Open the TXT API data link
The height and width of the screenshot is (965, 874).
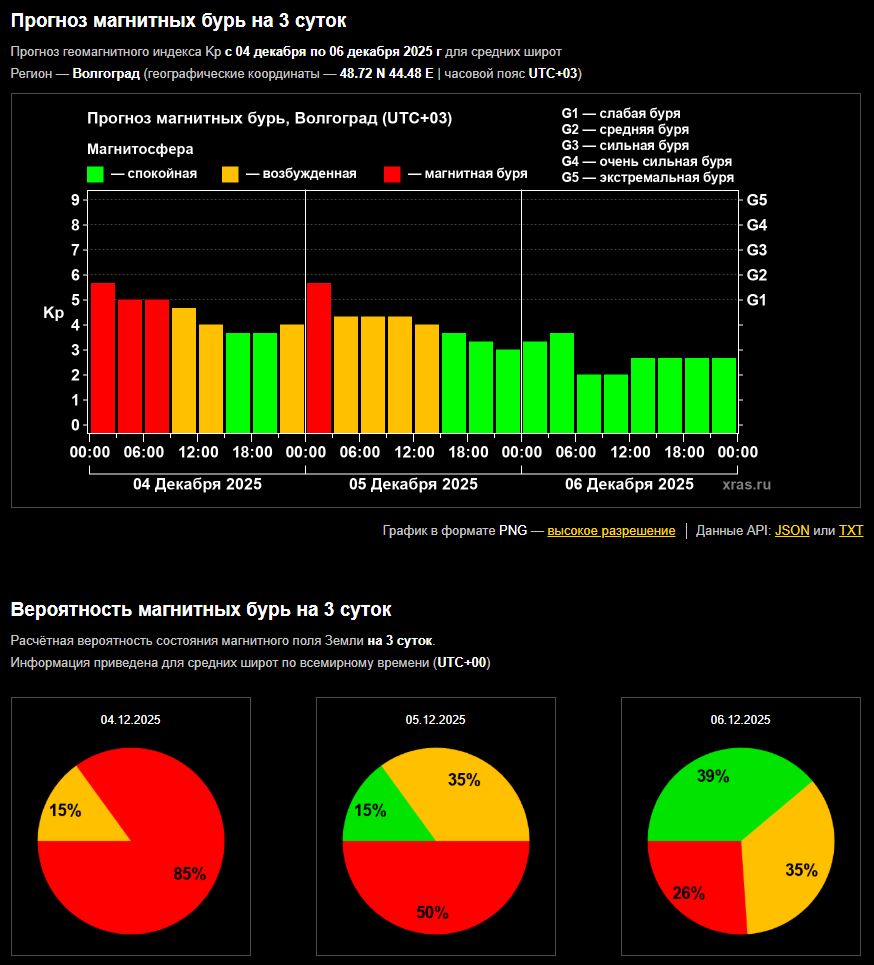pos(850,531)
